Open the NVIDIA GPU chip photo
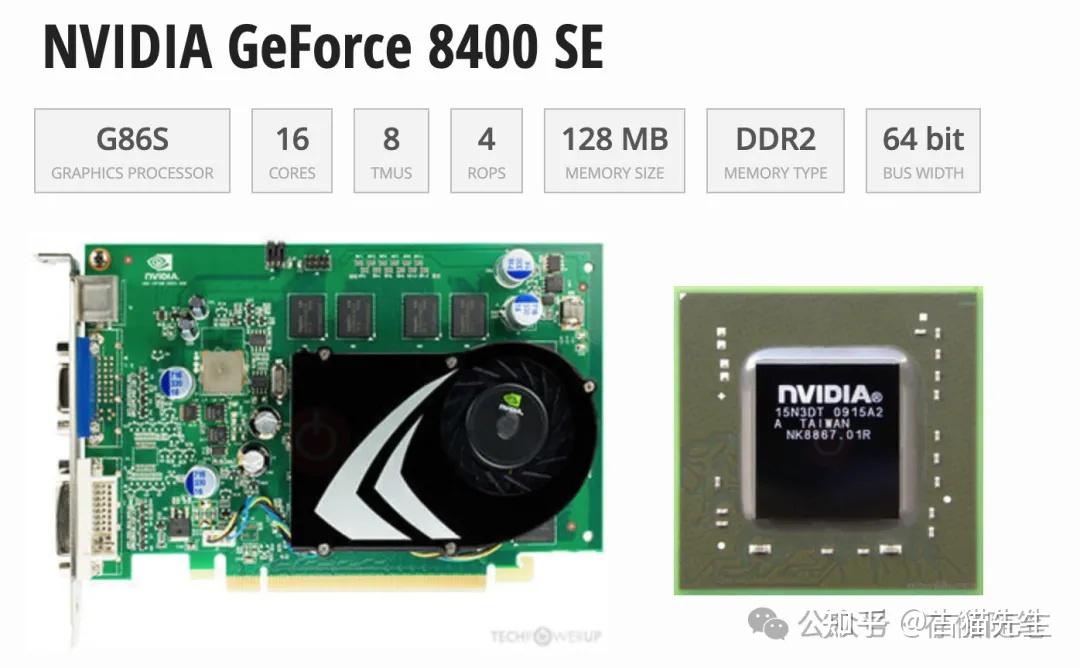 829,441
